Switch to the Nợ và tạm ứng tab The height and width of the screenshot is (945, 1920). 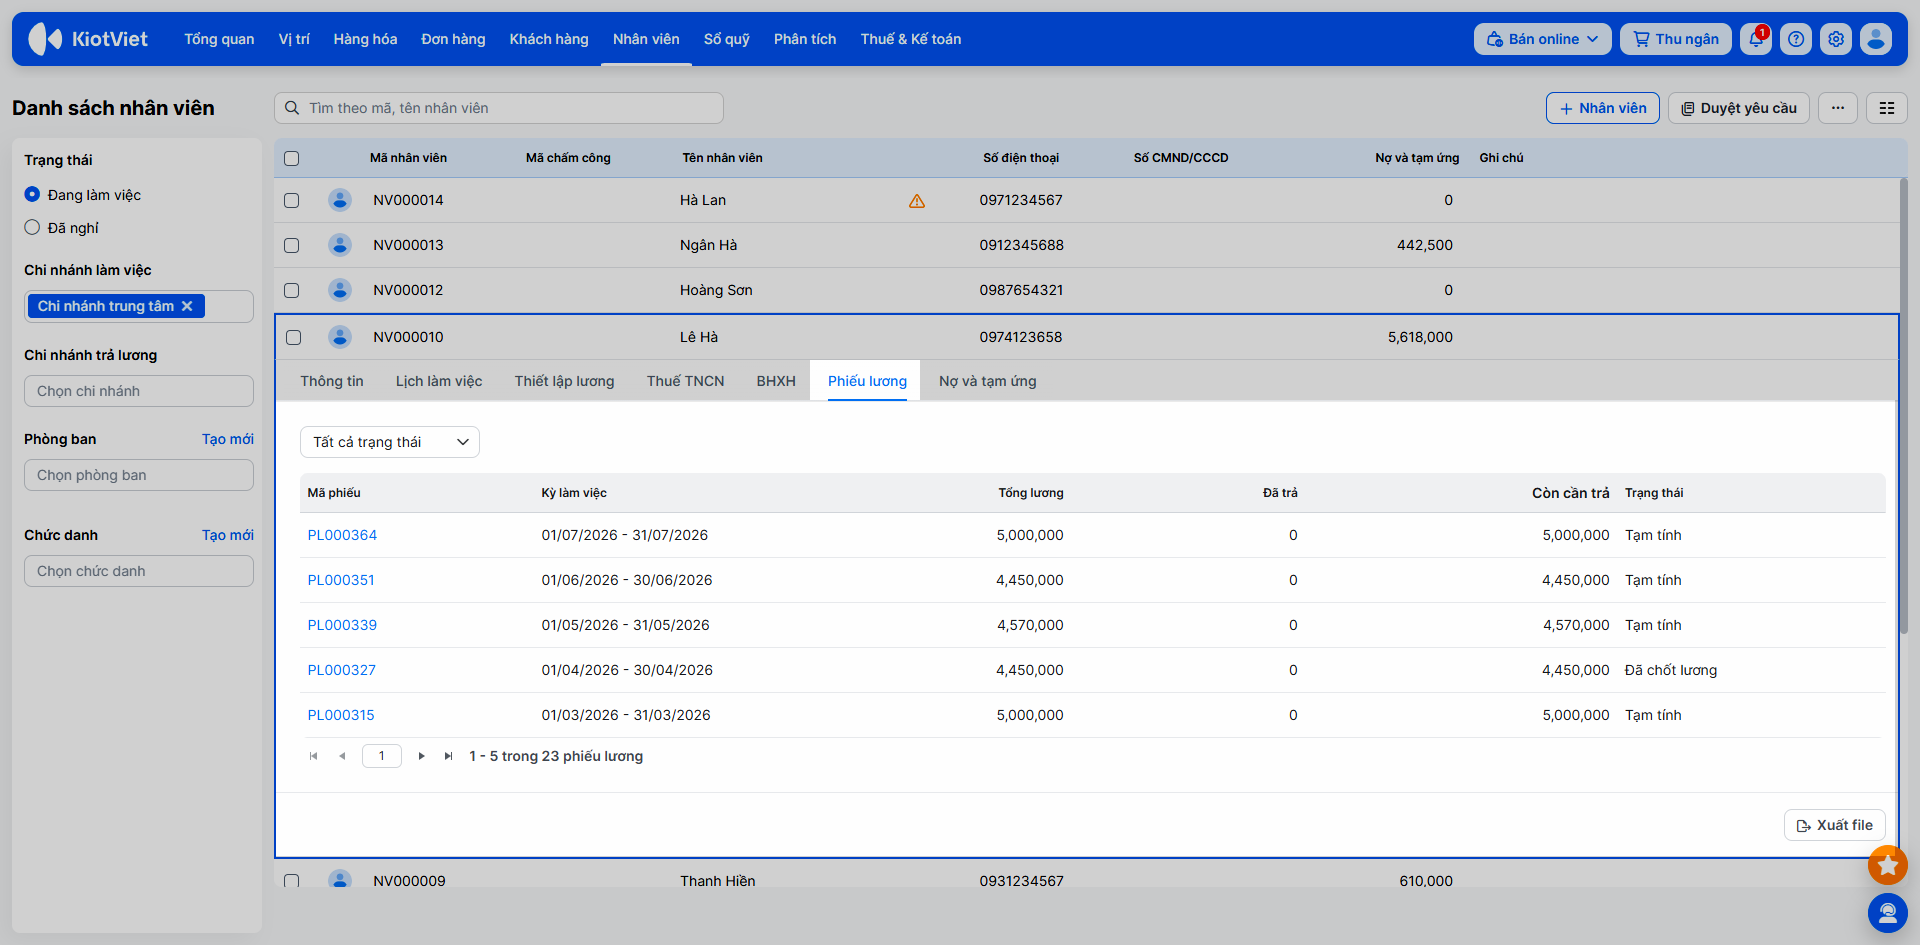click(x=987, y=381)
